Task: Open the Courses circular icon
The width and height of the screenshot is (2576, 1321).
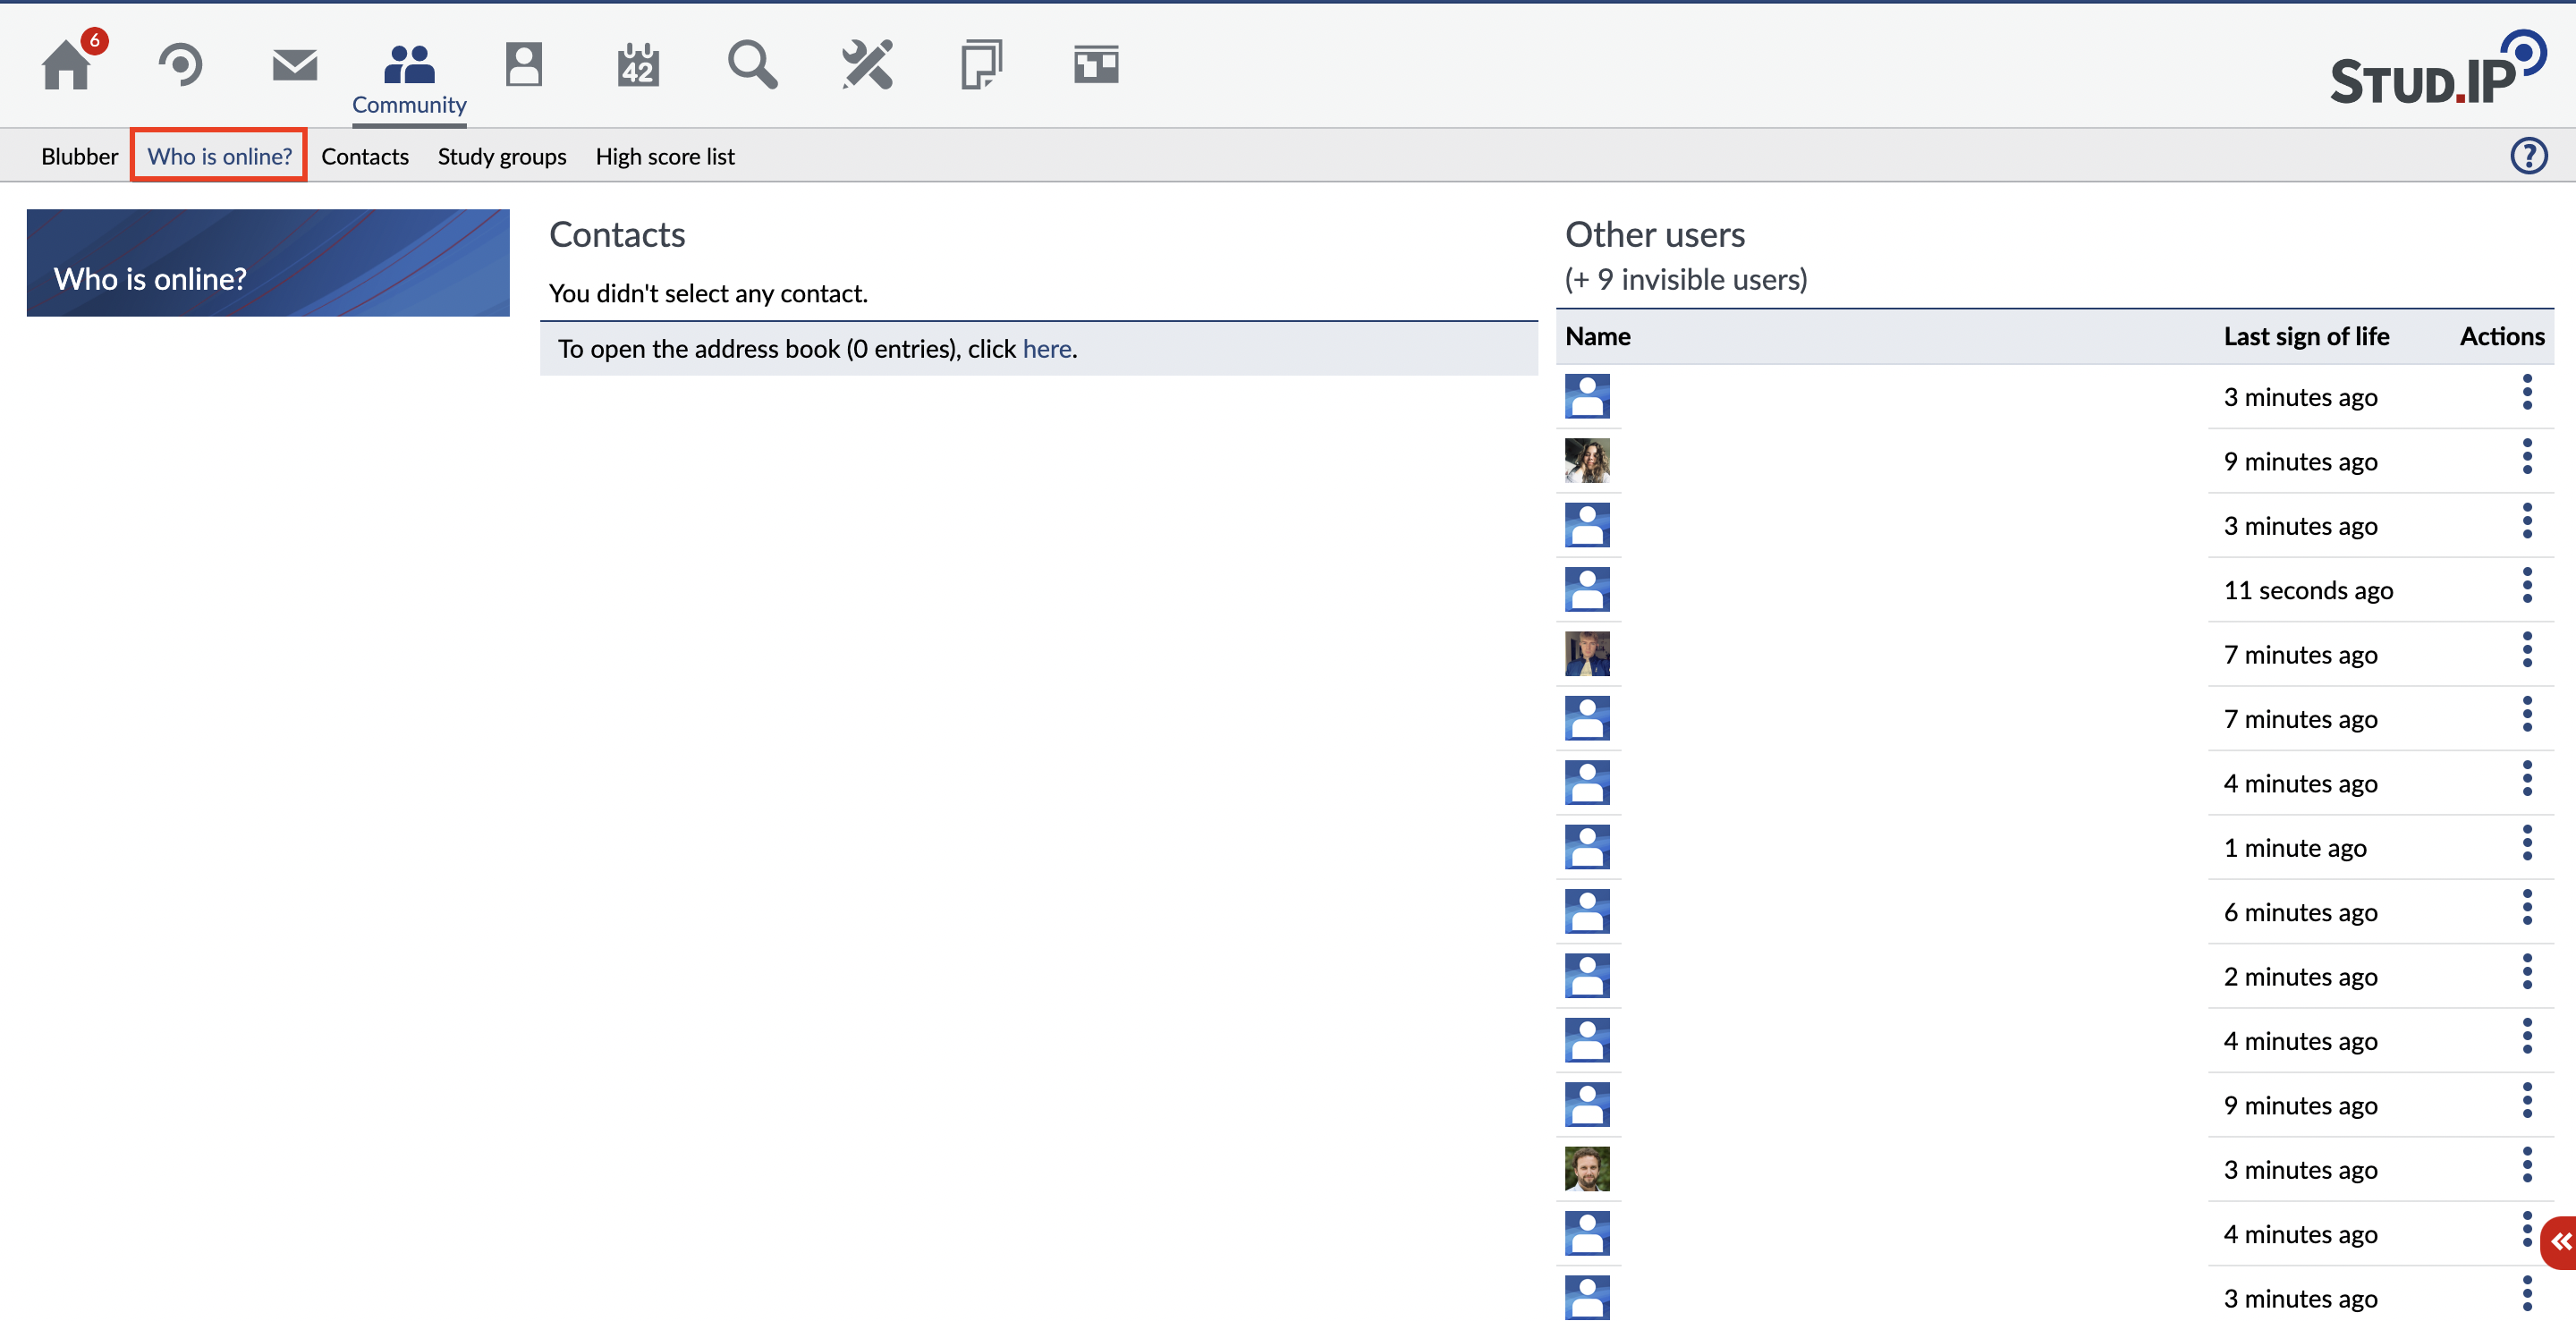Action: [181, 66]
